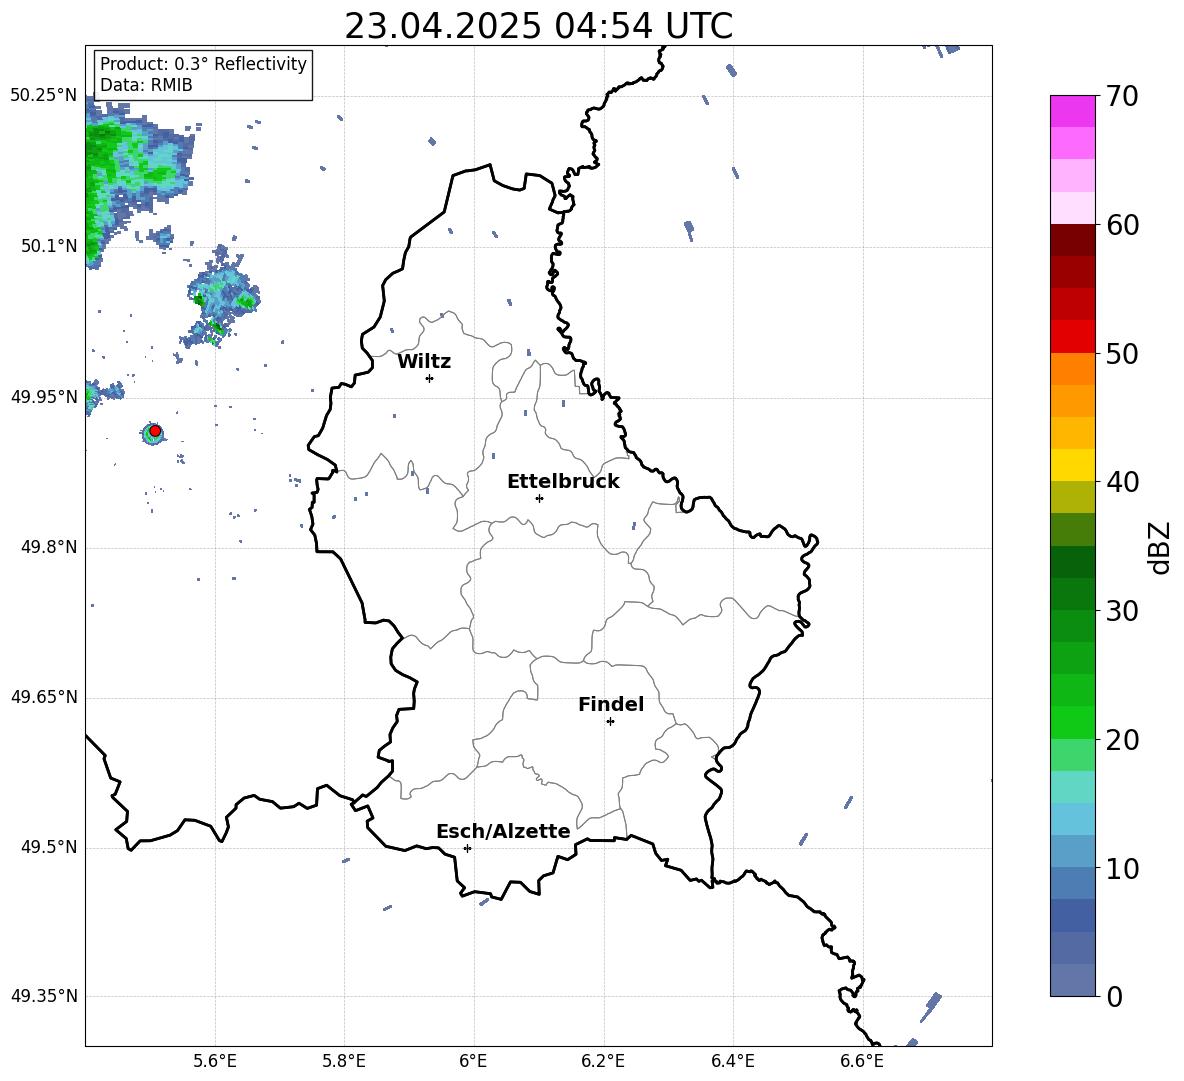Click the dark maroon colorbar segment below 60

click(x=1072, y=240)
